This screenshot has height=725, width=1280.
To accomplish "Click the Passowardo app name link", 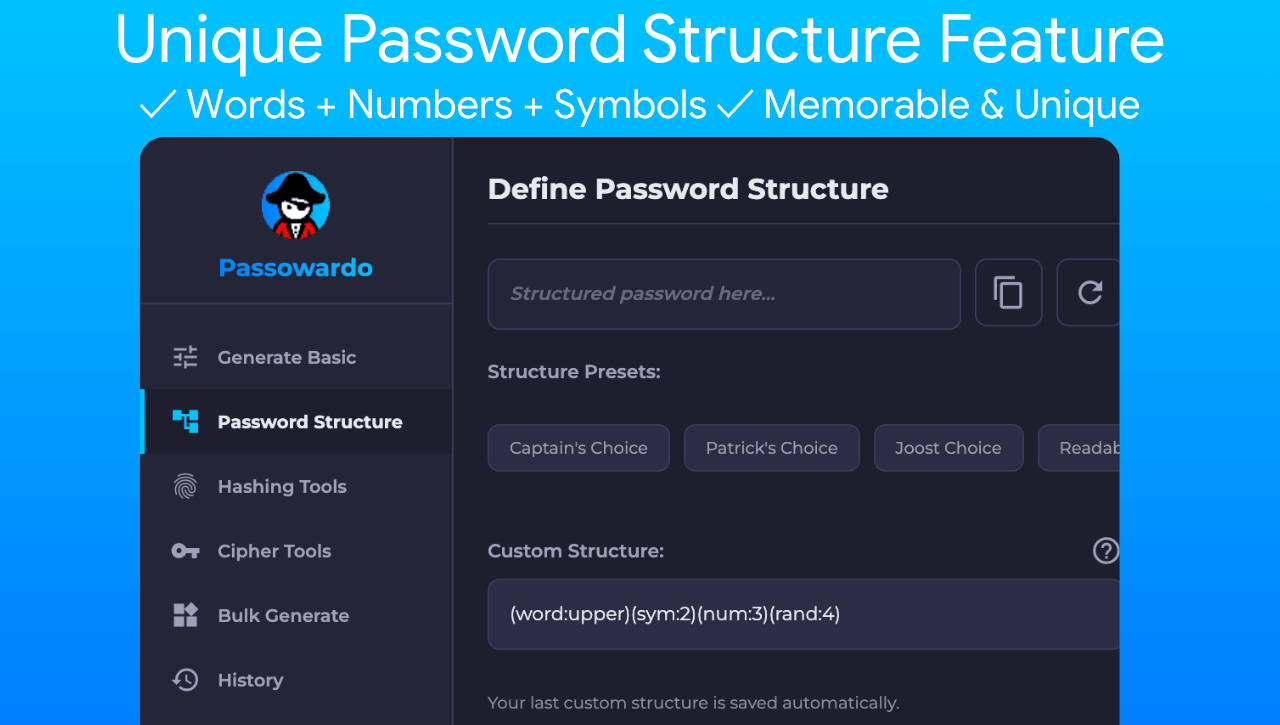I will [x=296, y=268].
